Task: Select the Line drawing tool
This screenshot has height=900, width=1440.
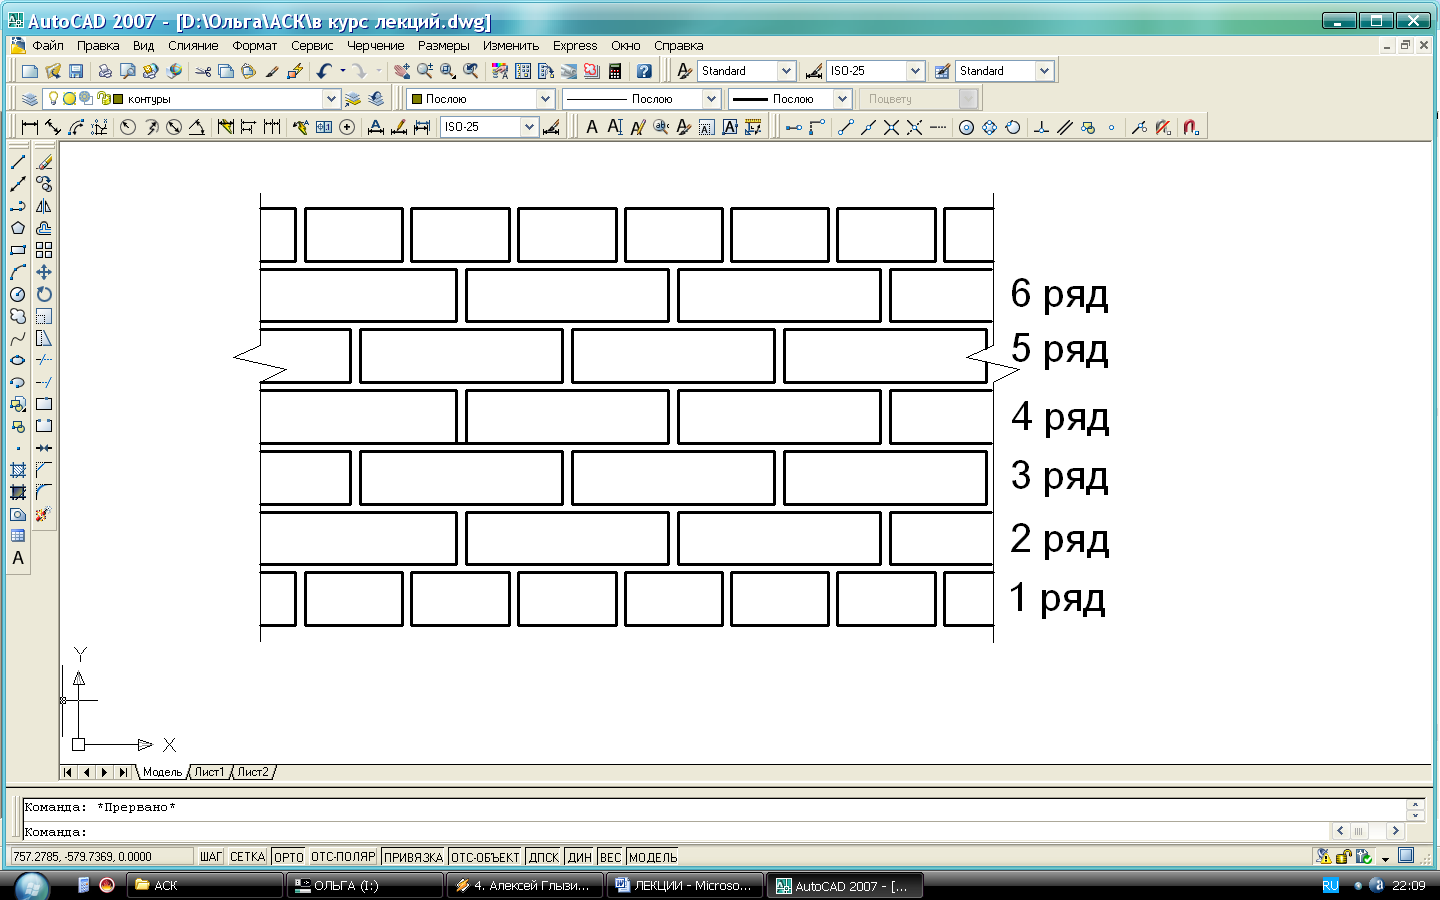Action: (18, 162)
